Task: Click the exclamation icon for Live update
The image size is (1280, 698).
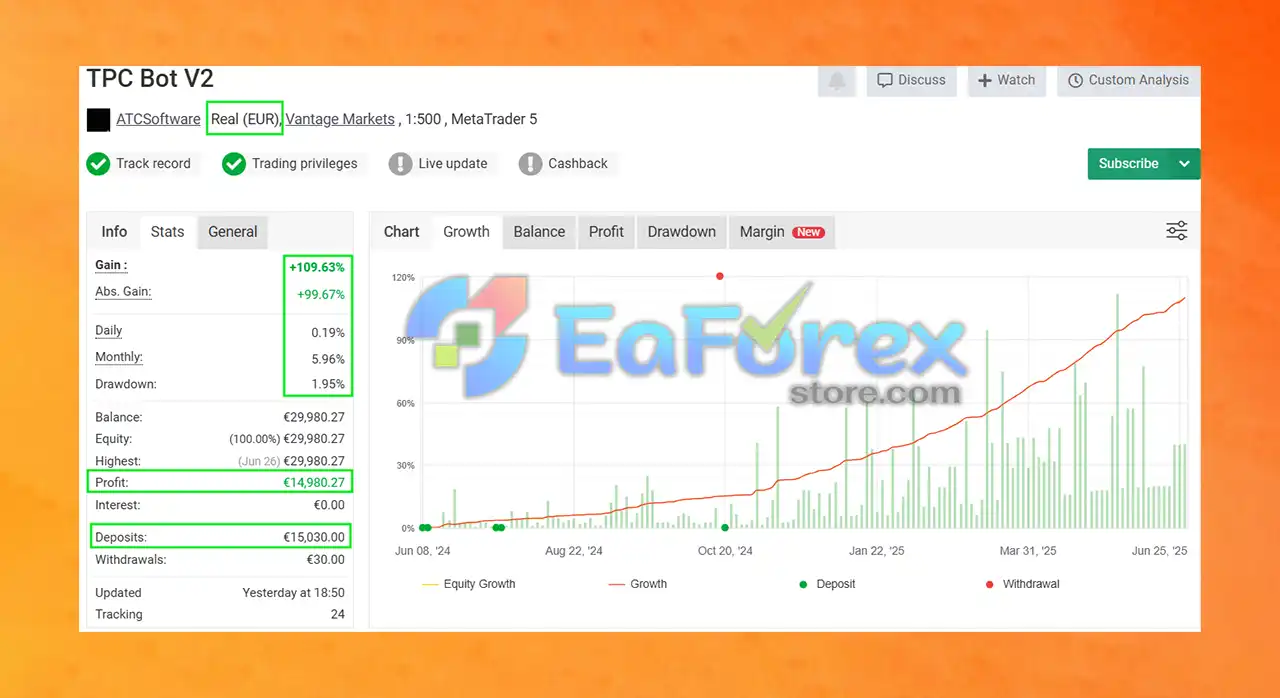Action: [400, 164]
